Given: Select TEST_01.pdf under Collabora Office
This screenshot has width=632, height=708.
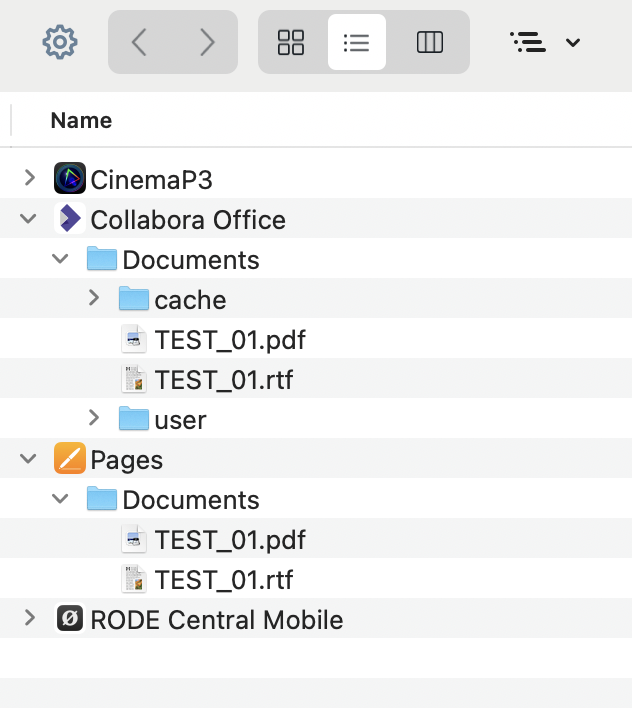Looking at the screenshot, I should point(229,340).
